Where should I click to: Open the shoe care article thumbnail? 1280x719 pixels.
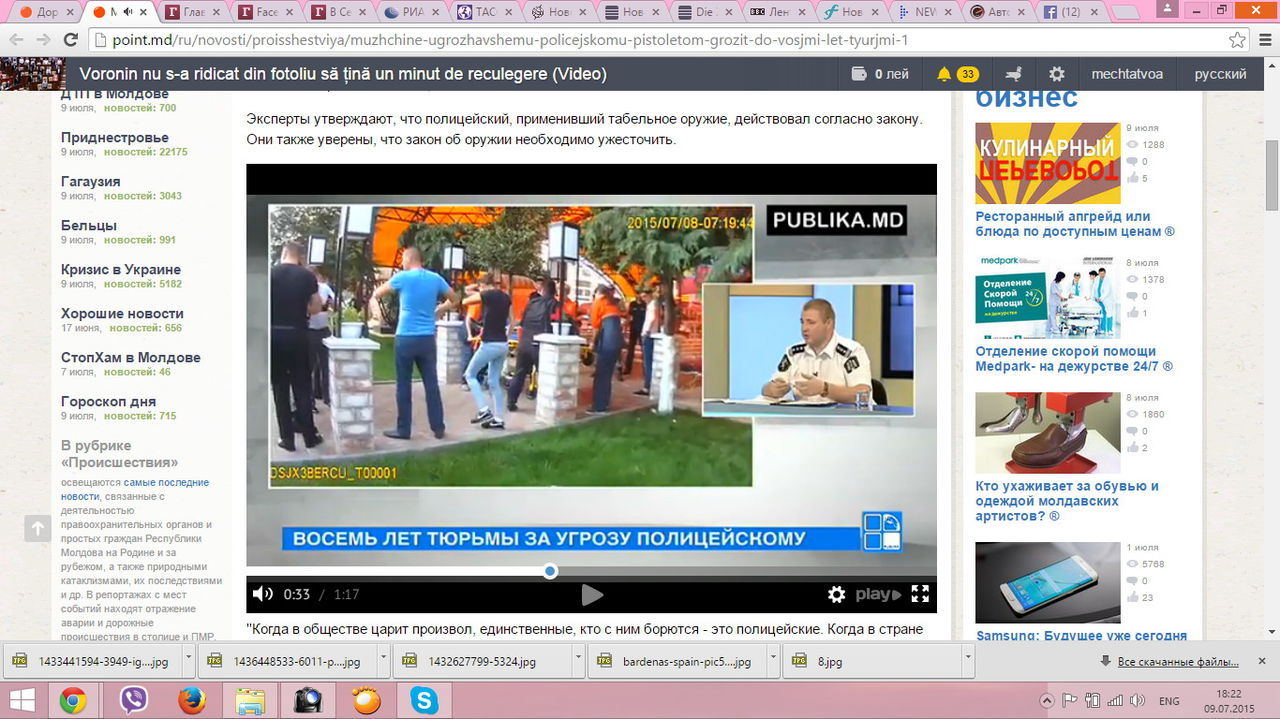[x=1047, y=432]
